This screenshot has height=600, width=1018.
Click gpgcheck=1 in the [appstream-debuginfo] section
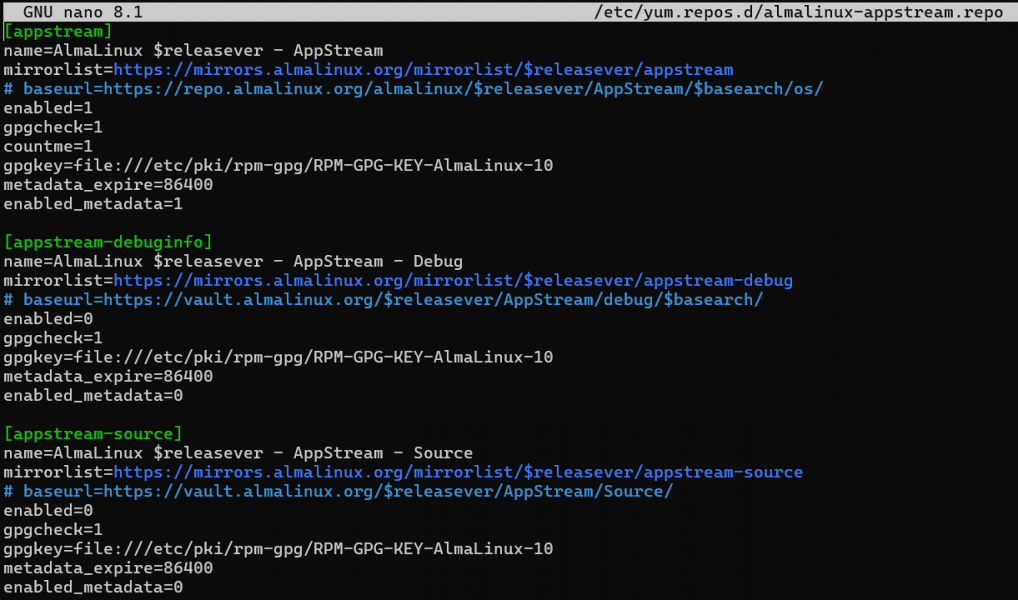pyautogui.click(x=53, y=338)
